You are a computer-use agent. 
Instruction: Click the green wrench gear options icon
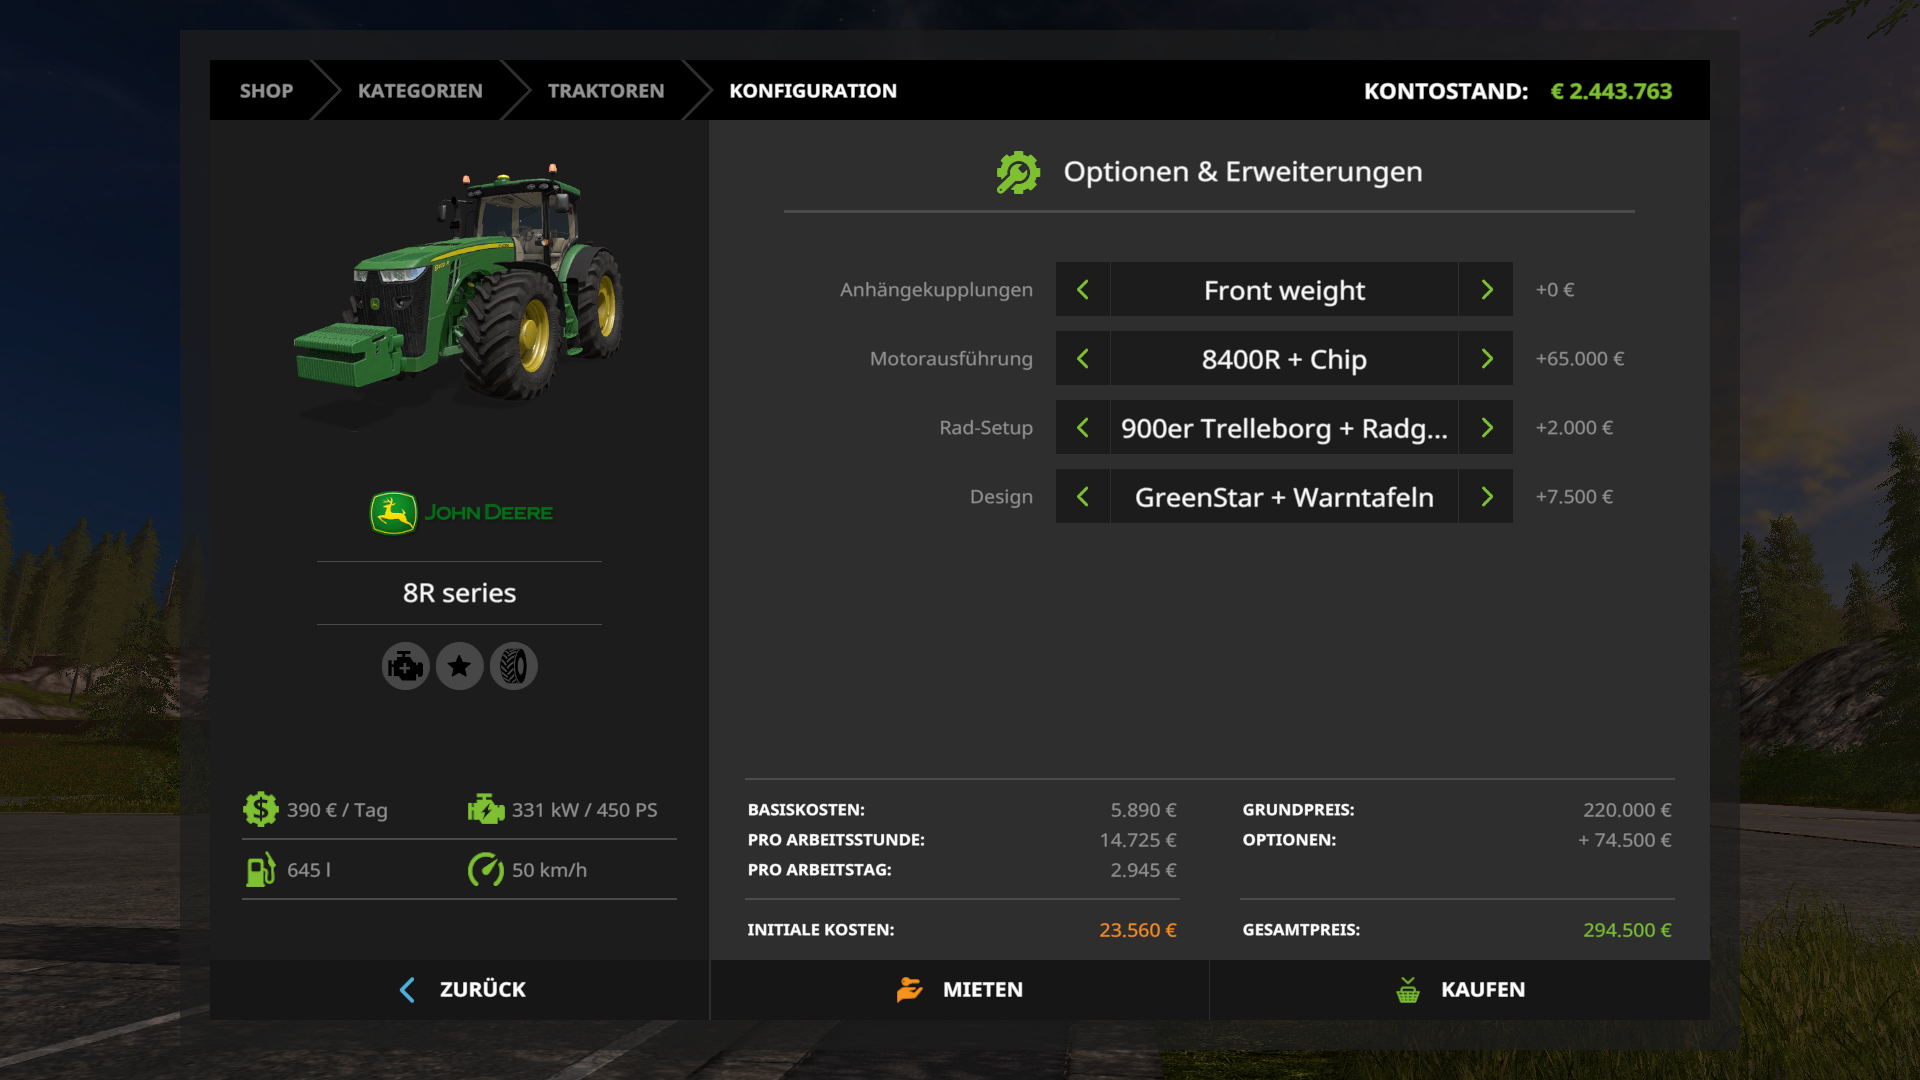click(1018, 172)
